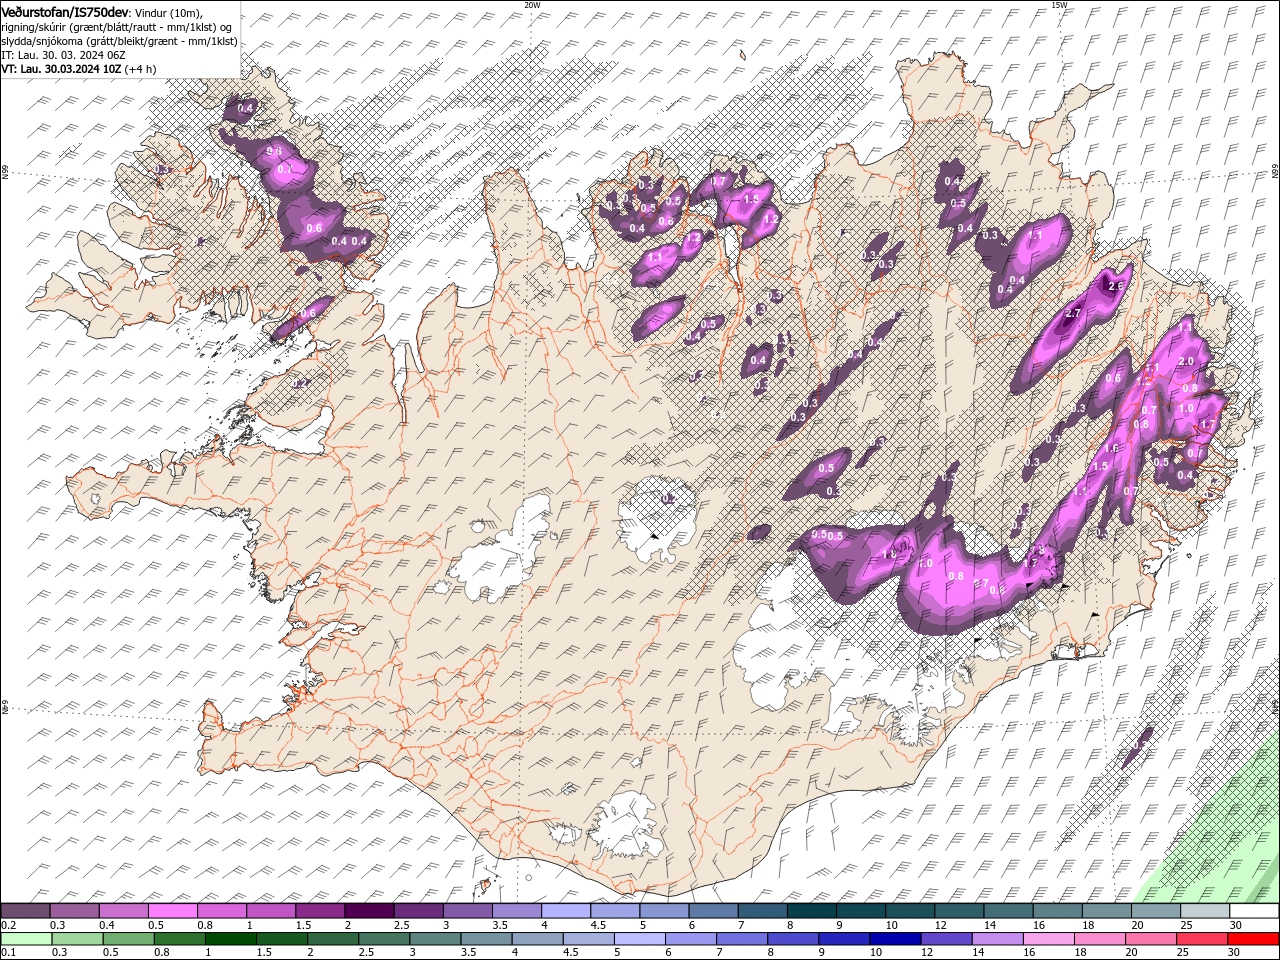The height and width of the screenshot is (960, 1280).
Task: Select the 0.2 swatch in the upper legend row
Action: pyautogui.click(x=25, y=911)
